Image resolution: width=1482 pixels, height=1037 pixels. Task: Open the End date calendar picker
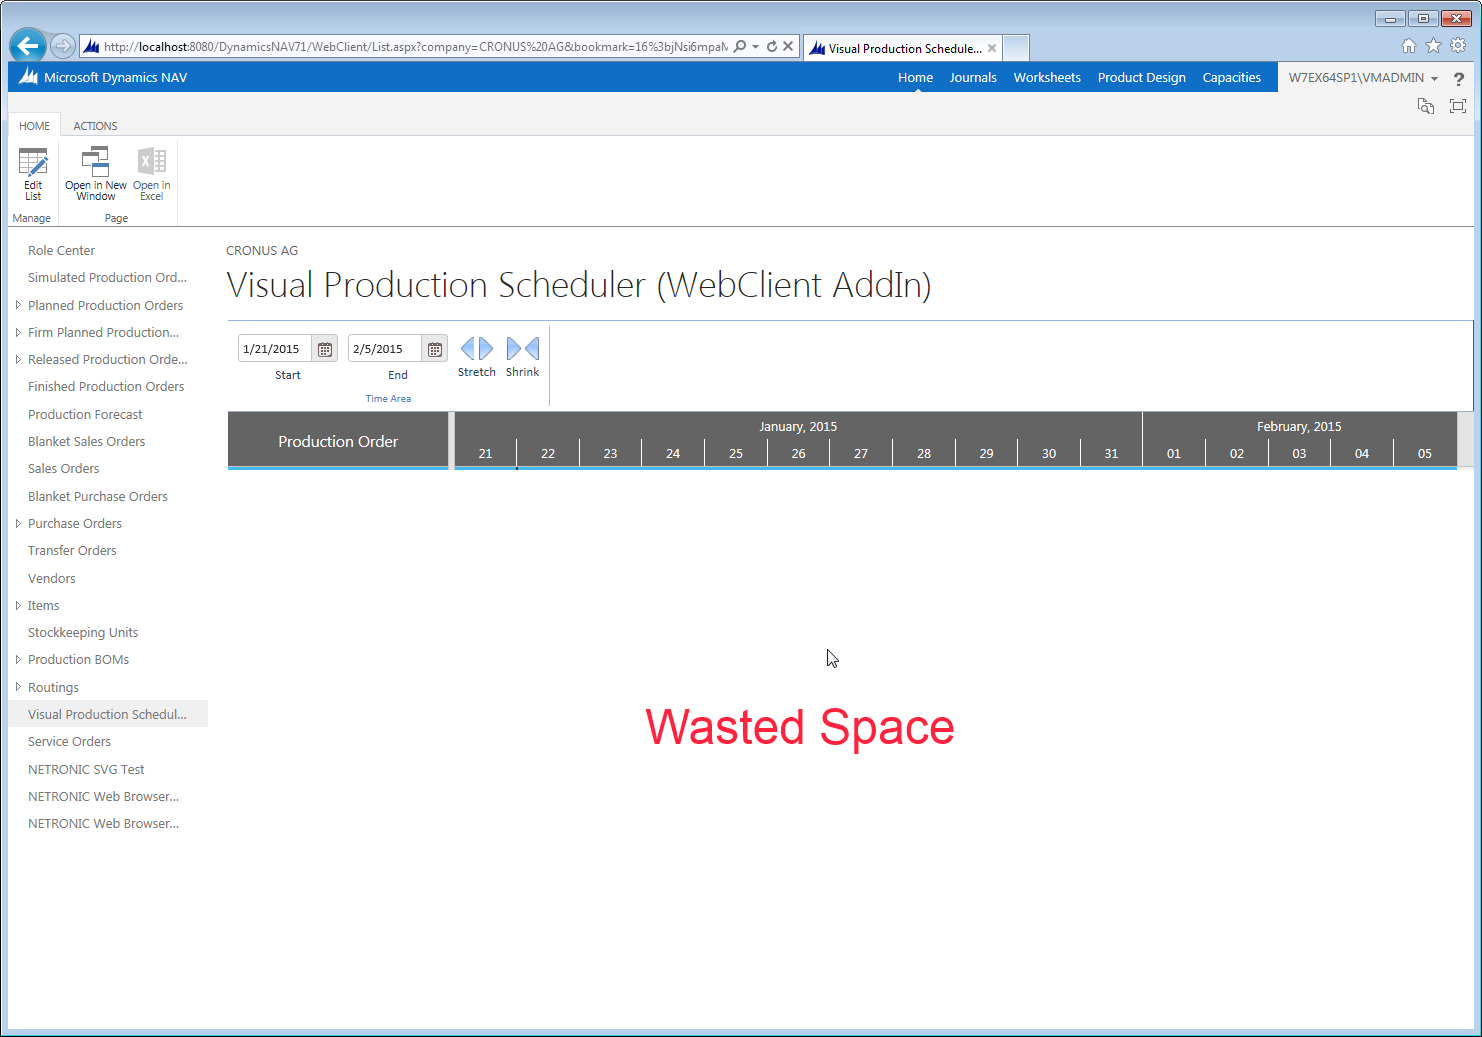point(434,348)
